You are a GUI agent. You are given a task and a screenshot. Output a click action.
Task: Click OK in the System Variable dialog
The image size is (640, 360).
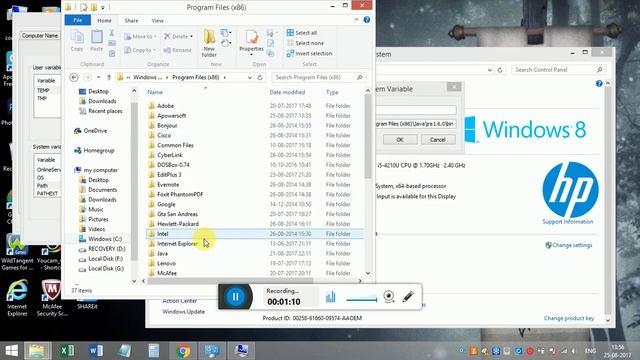coord(400,140)
